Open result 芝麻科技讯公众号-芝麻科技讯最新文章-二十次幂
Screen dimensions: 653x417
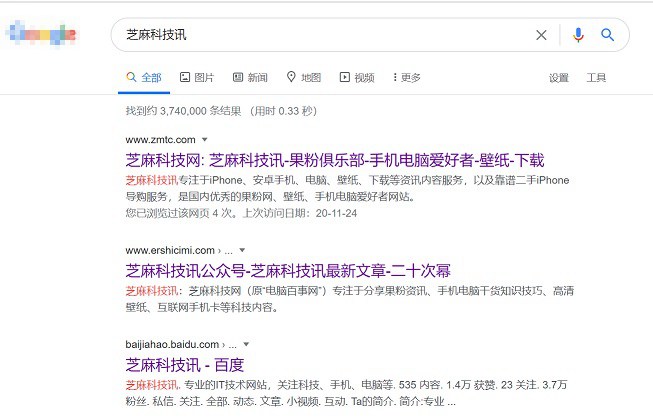click(288, 271)
